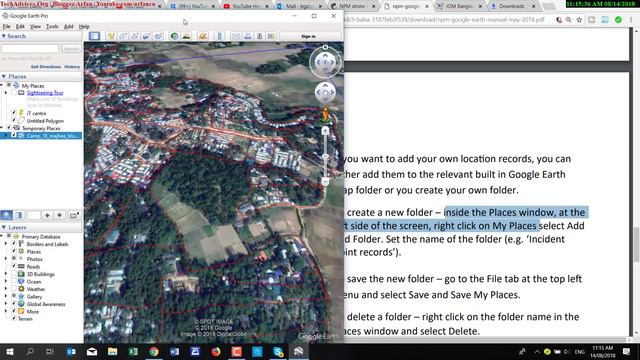Uncheck the Borders and Labels layer
The image size is (640, 360).
point(13,244)
